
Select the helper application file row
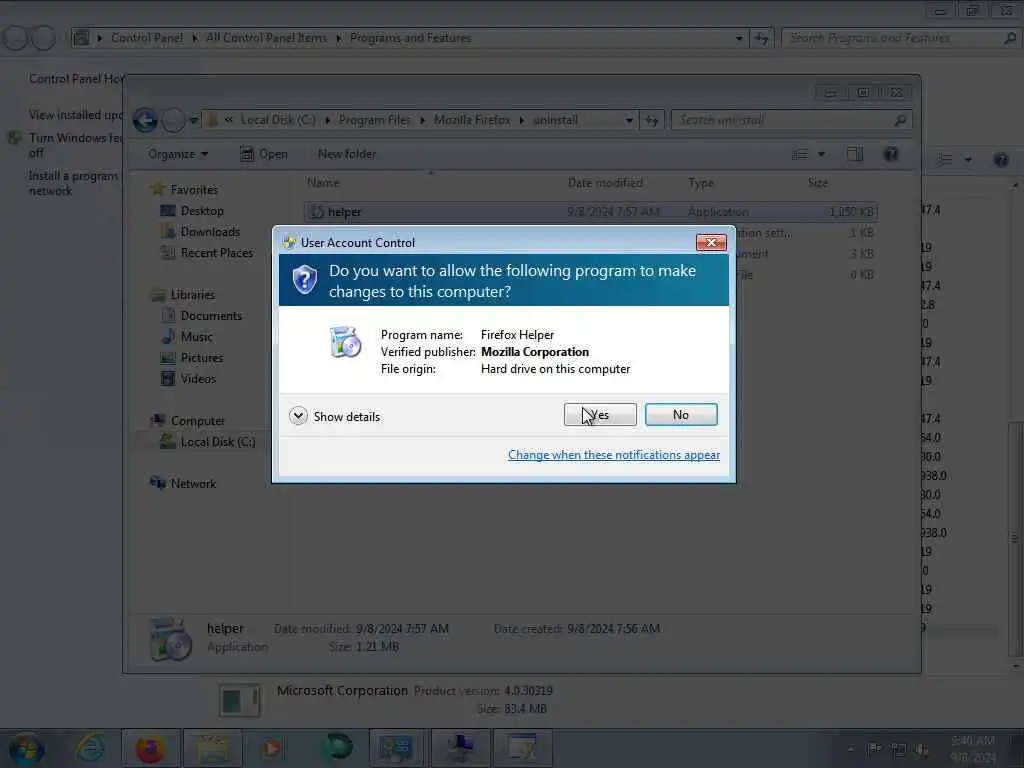(590, 212)
